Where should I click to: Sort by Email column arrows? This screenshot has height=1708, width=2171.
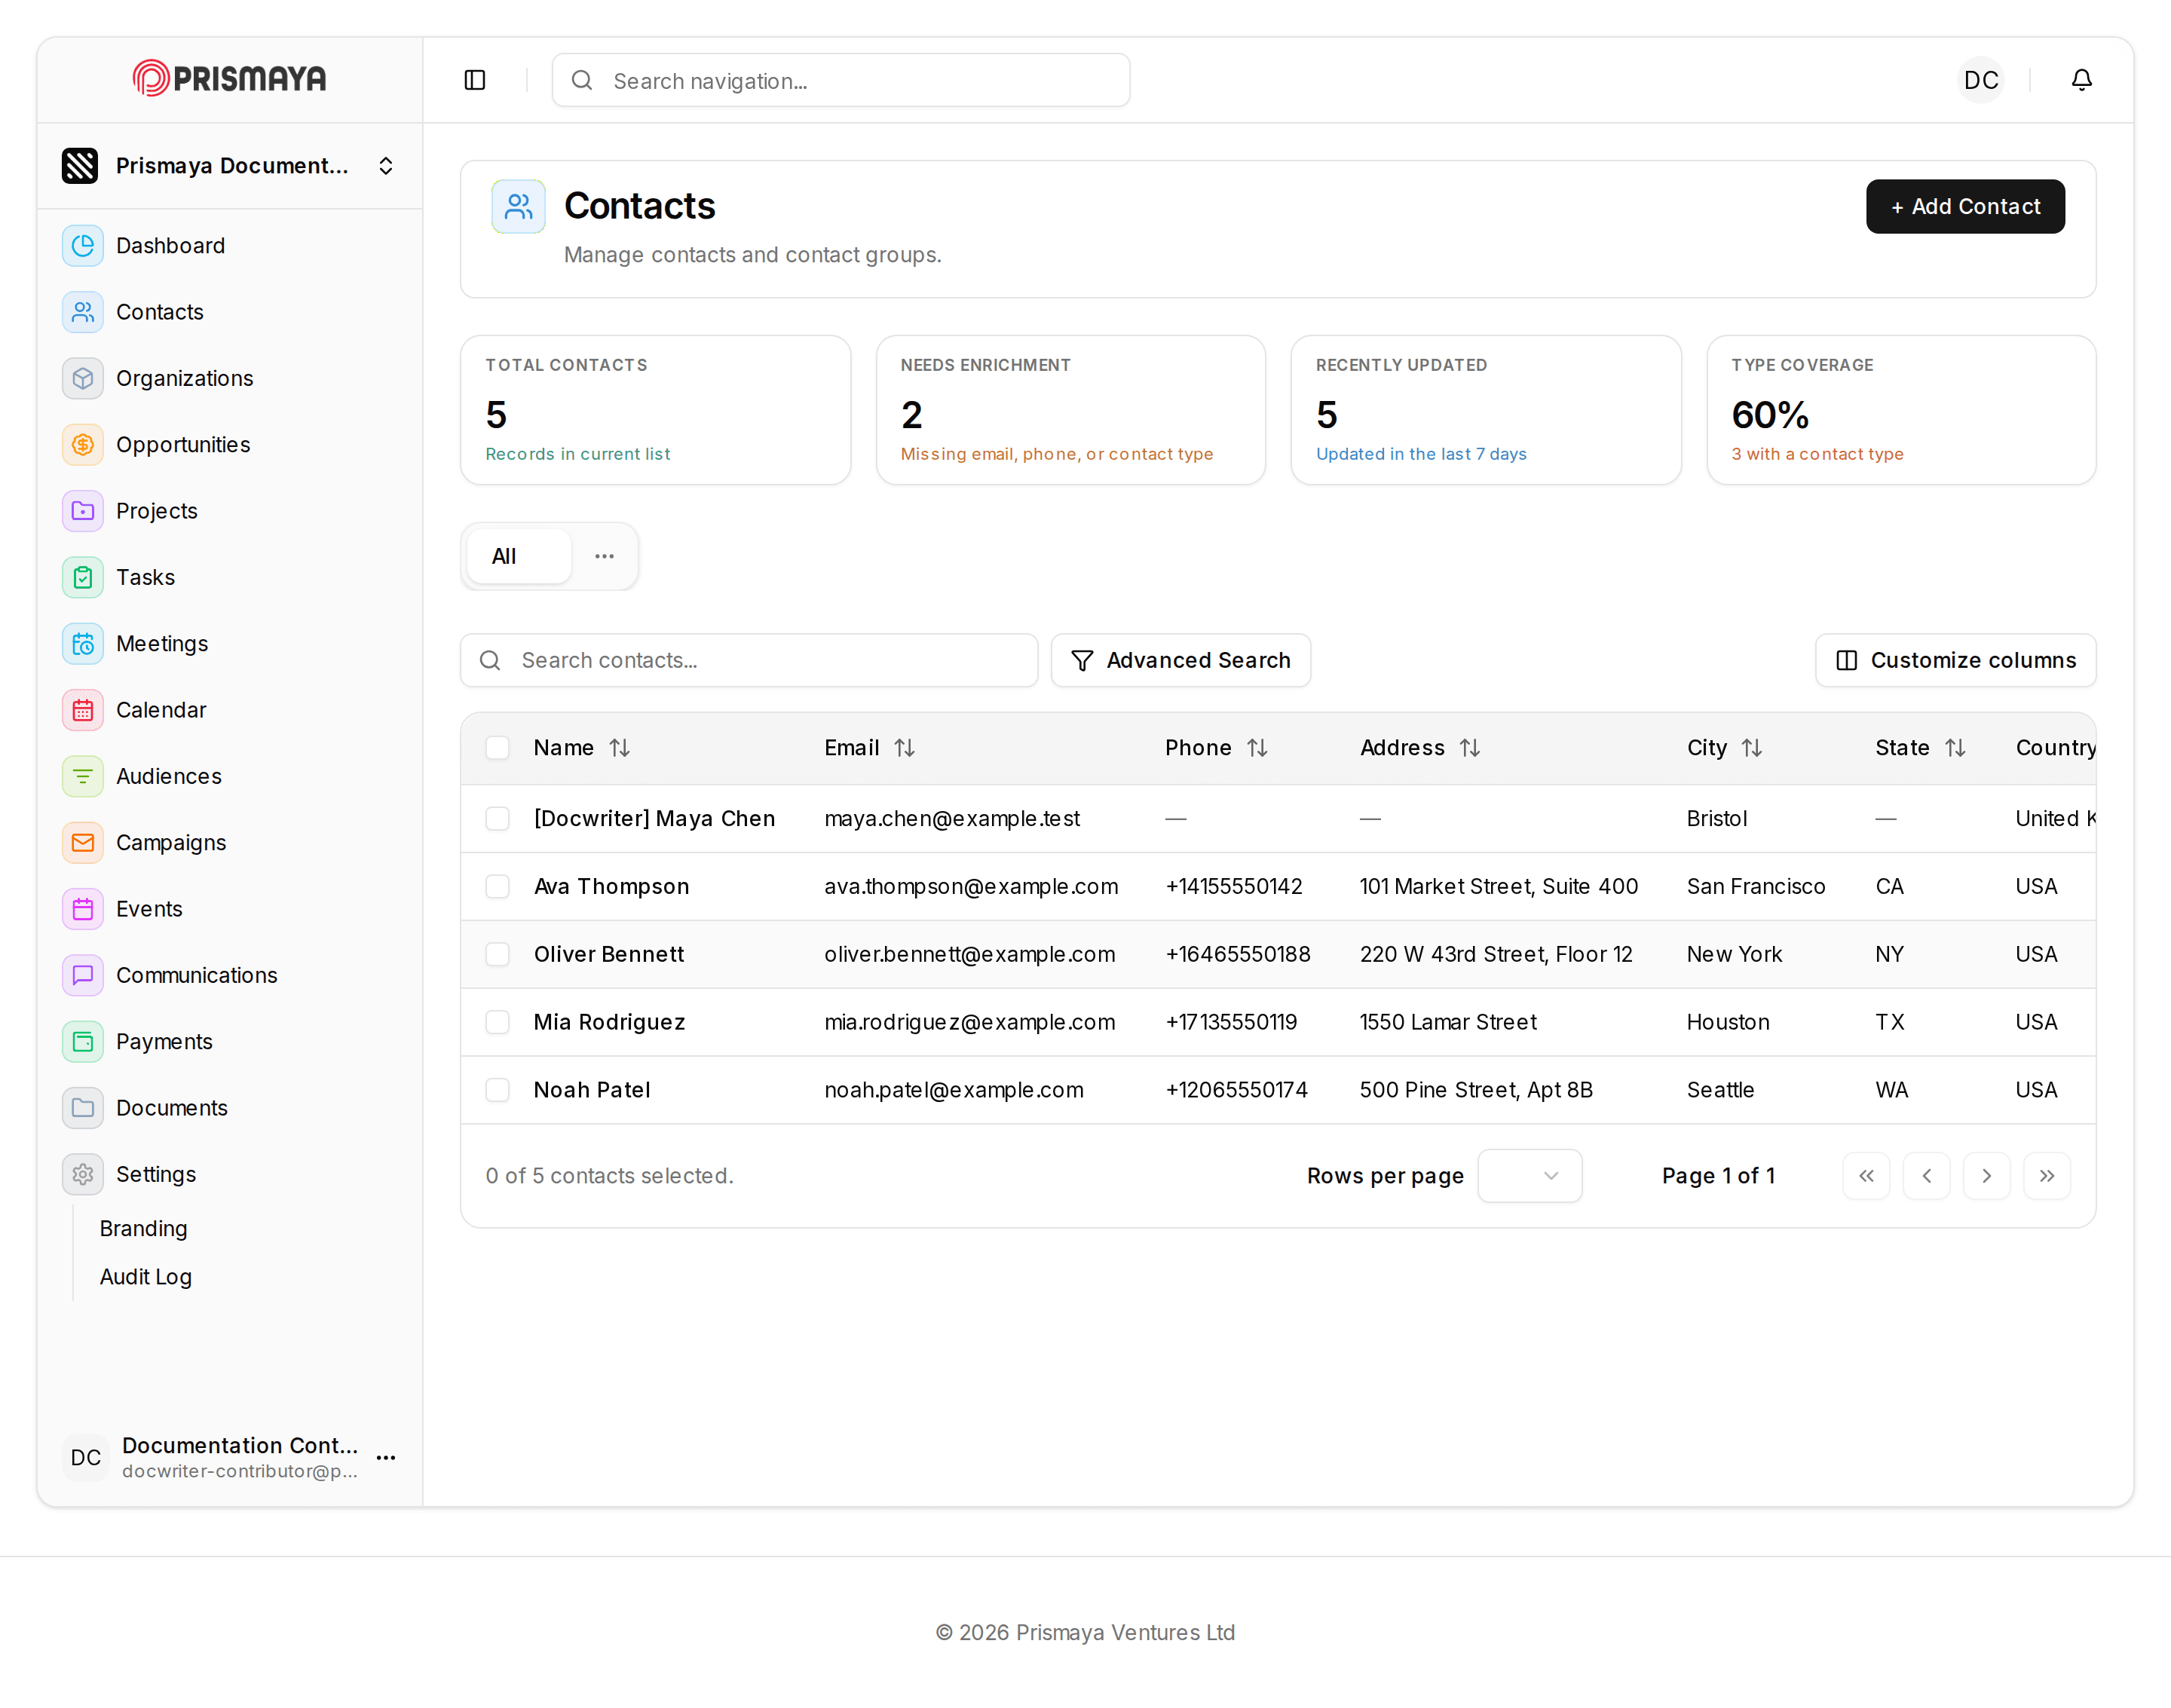pos(905,748)
